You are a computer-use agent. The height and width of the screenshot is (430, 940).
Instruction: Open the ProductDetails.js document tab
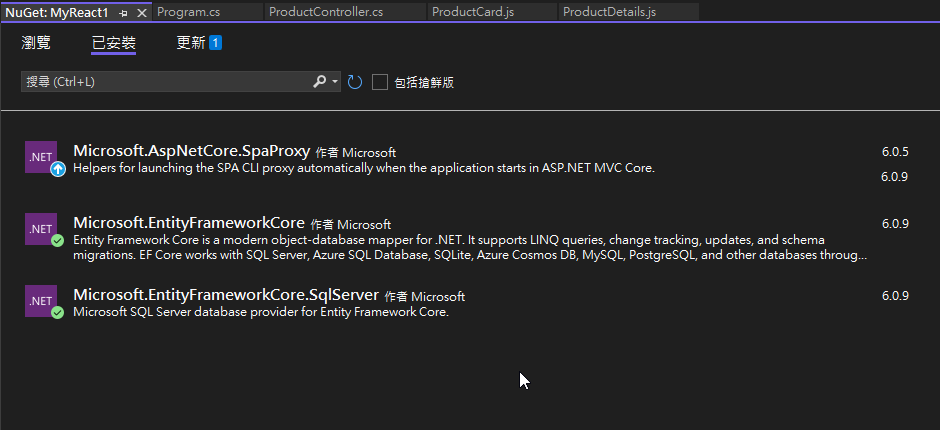coord(628,12)
